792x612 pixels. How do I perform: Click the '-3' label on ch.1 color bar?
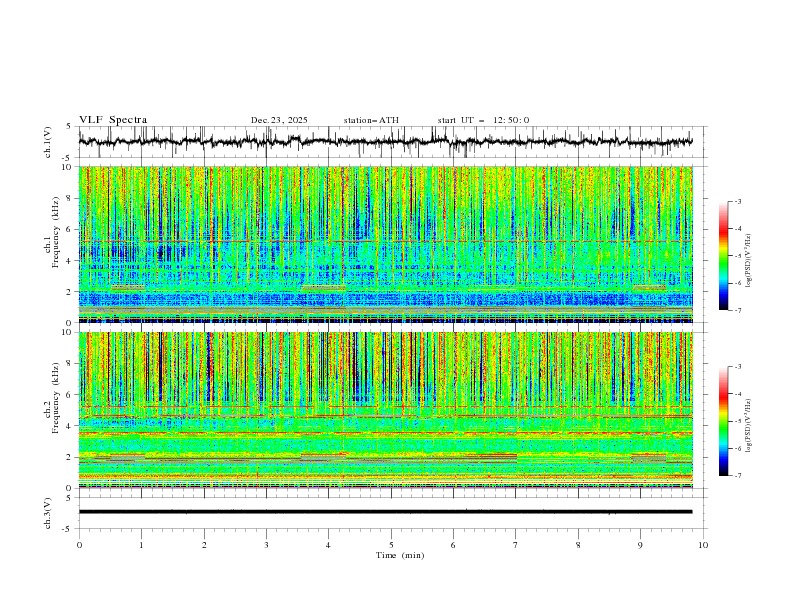tap(737, 201)
